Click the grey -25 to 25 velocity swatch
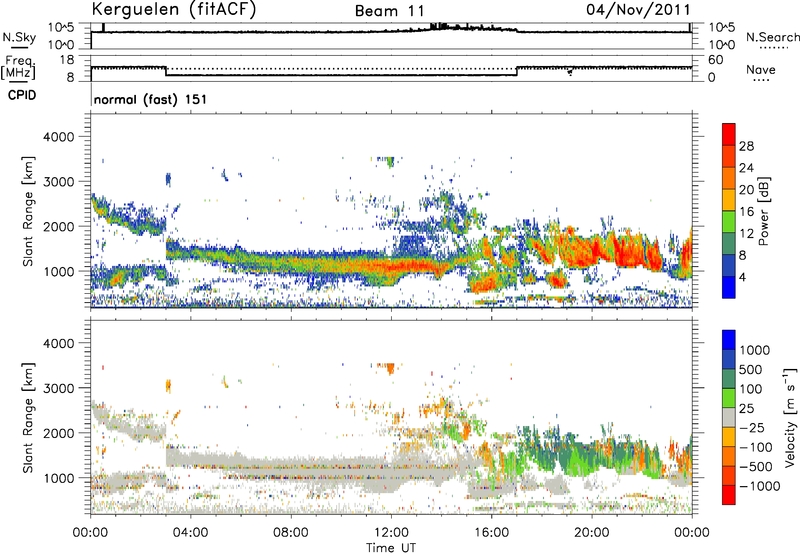The image size is (800, 554). tap(729, 417)
